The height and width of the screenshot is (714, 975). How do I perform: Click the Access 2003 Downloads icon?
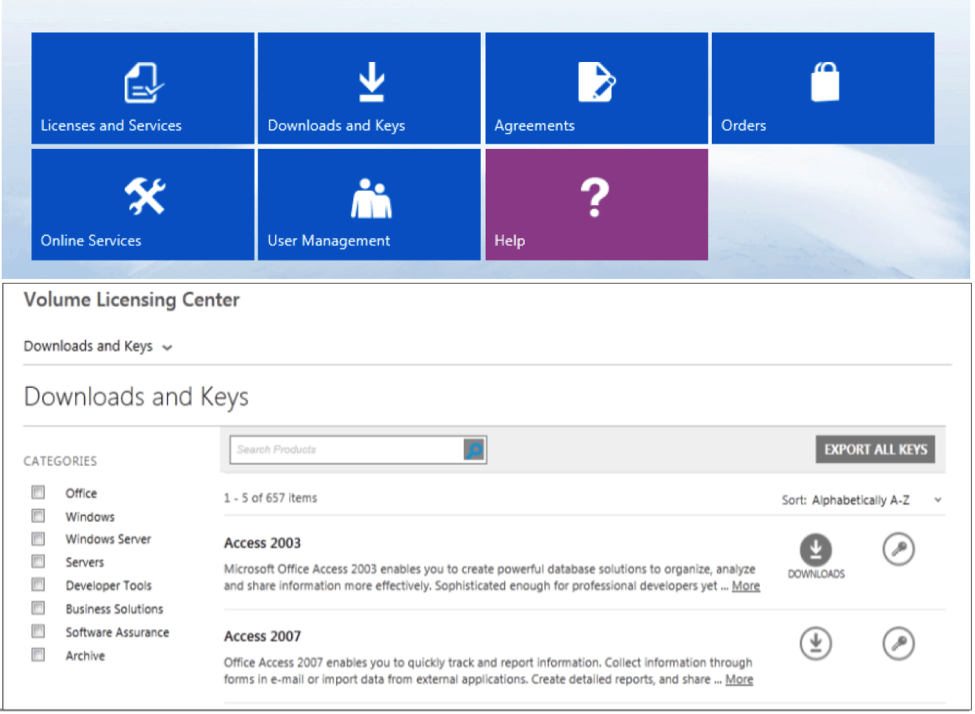click(816, 550)
